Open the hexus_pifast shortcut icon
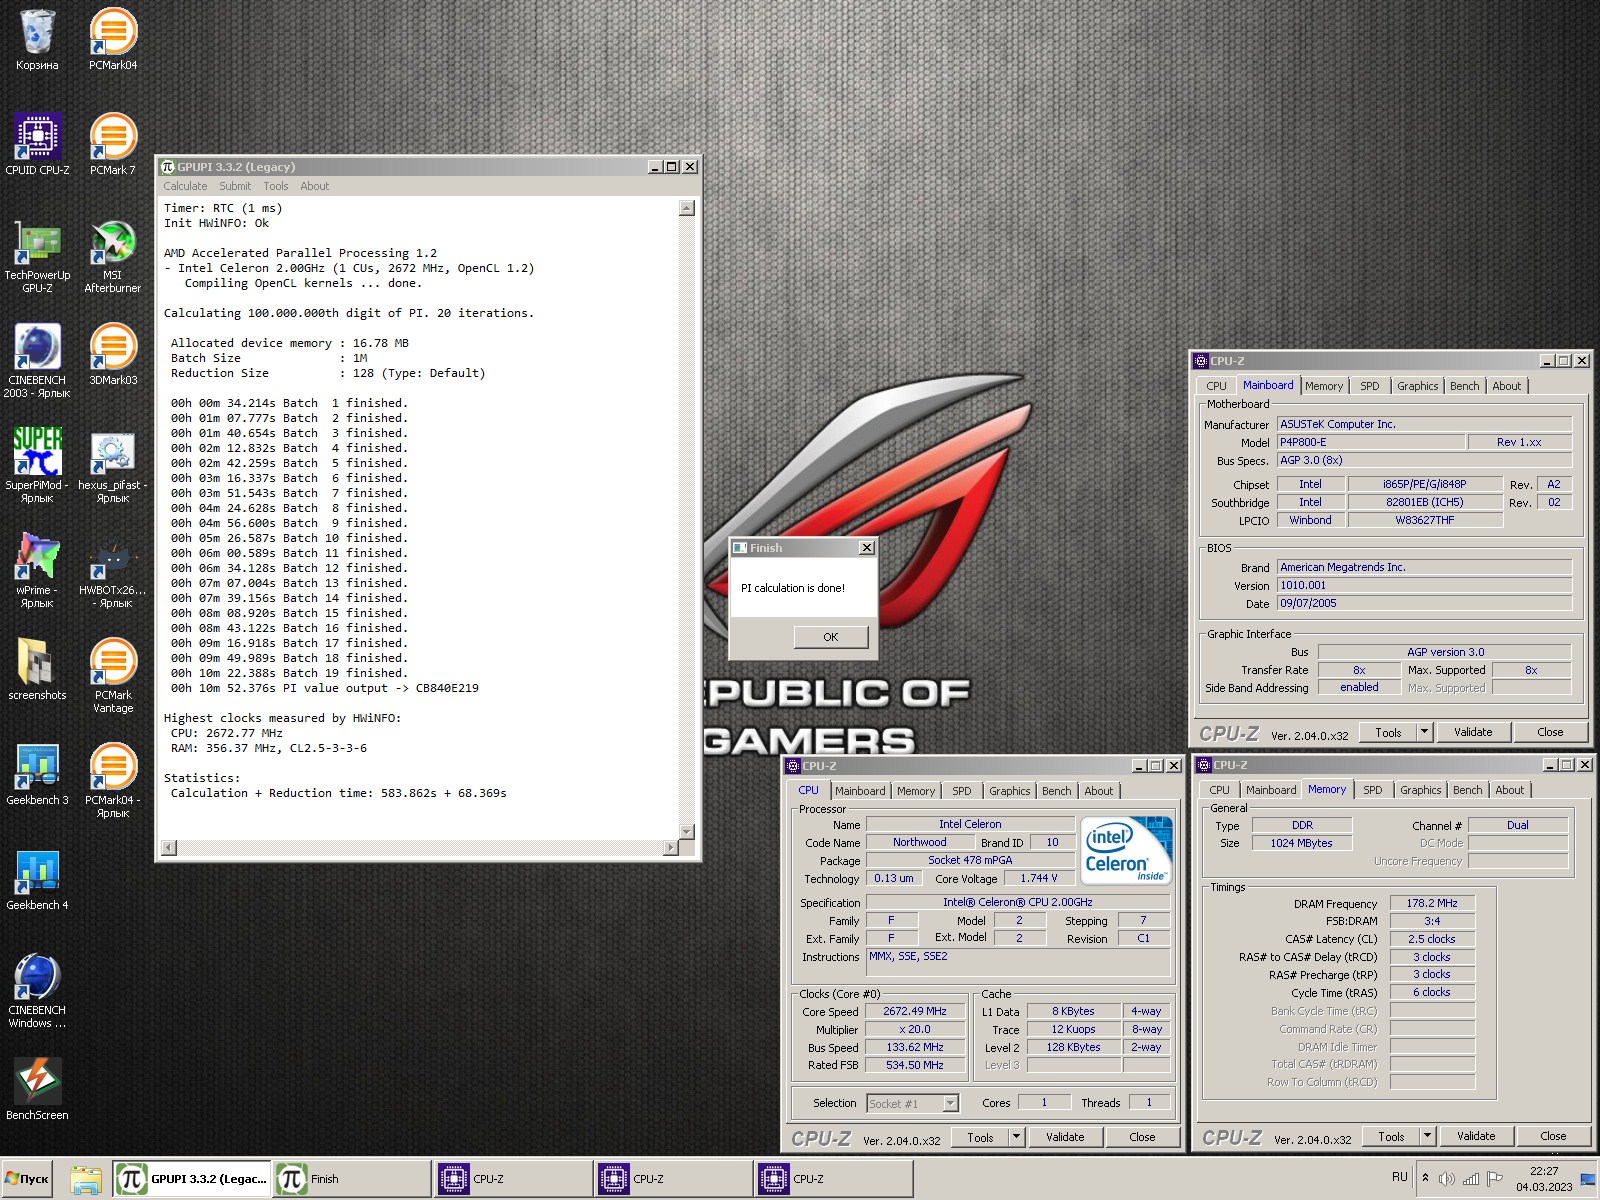 113,466
